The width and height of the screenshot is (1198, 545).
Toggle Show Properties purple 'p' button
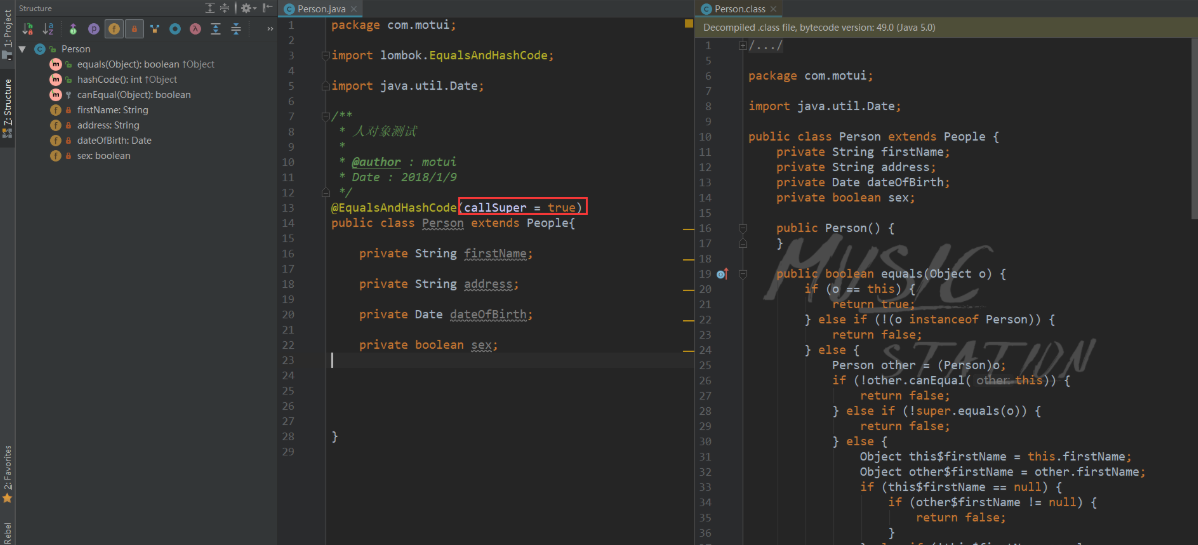(93, 29)
